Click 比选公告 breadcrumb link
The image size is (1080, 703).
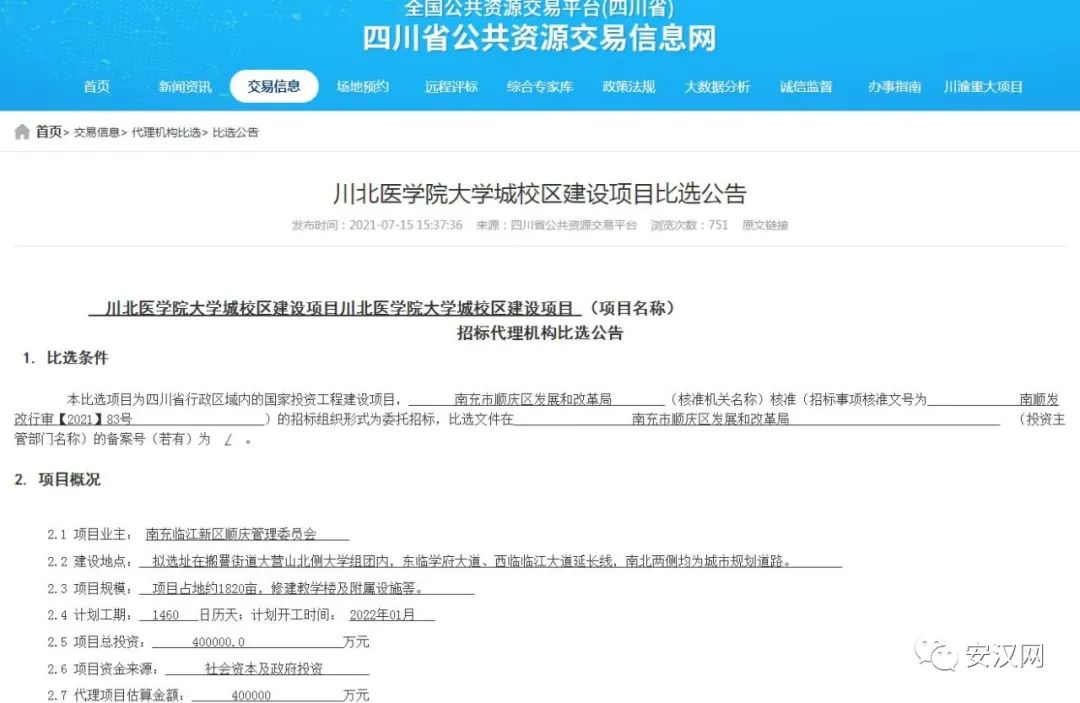236,132
